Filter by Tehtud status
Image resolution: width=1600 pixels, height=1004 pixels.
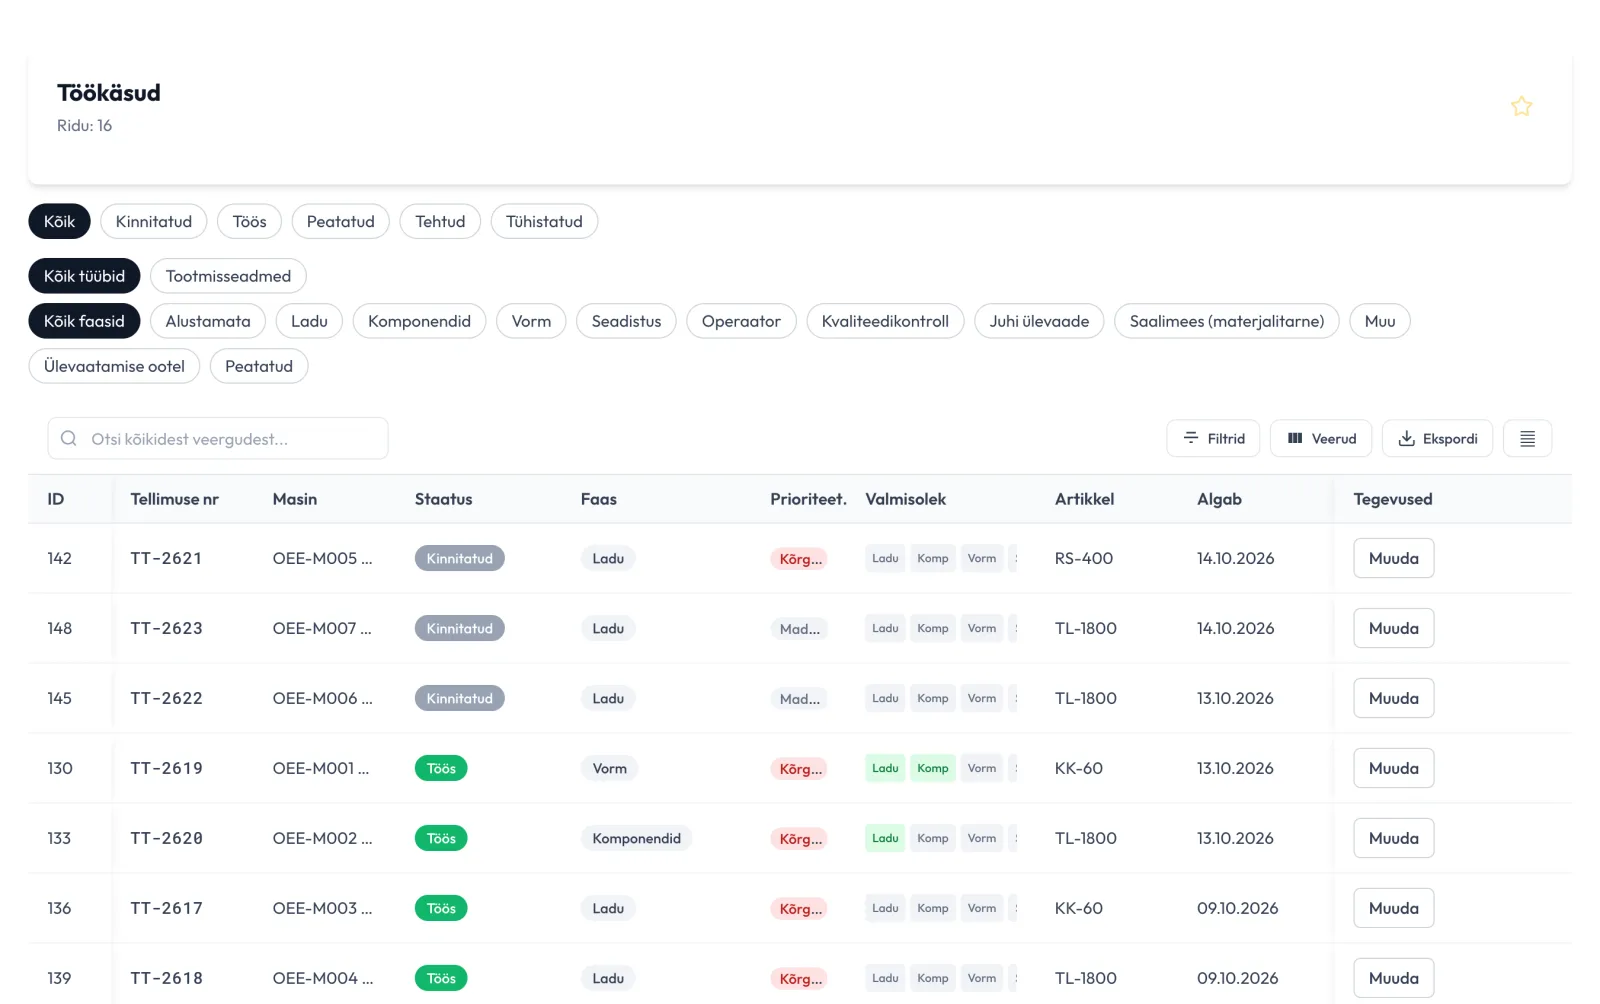[440, 221]
